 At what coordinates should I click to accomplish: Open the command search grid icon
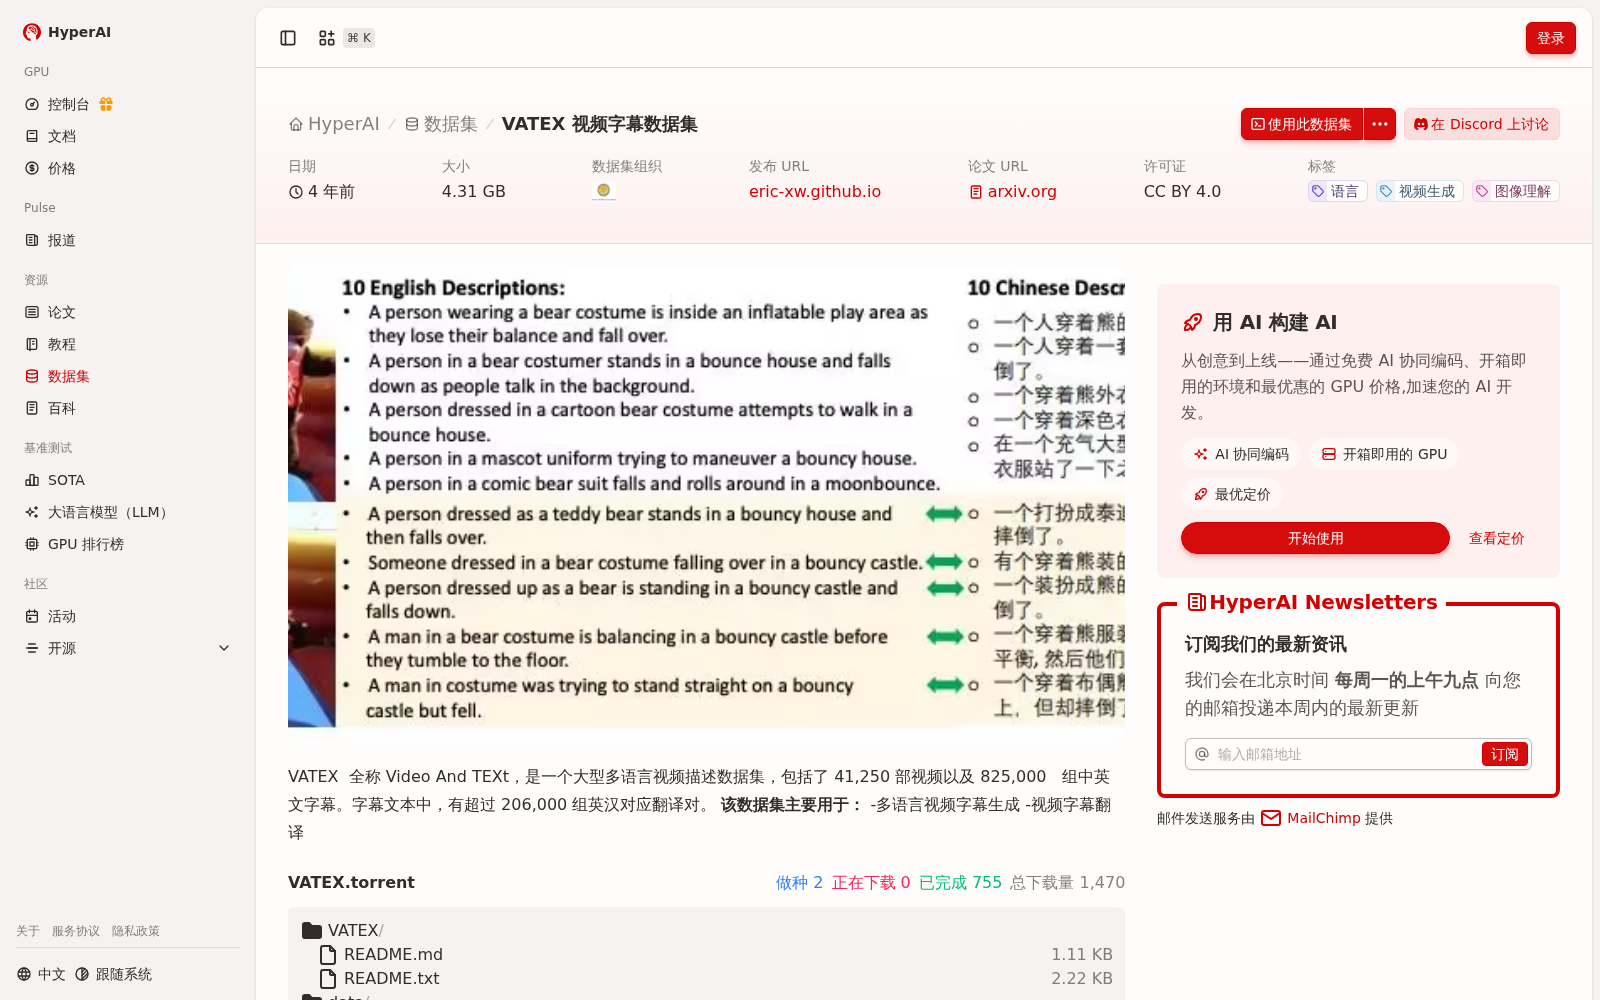(x=327, y=38)
